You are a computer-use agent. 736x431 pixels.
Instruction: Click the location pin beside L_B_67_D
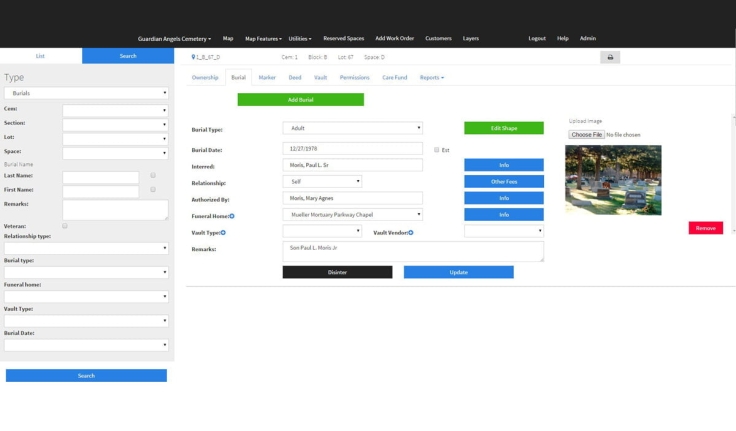193,58
